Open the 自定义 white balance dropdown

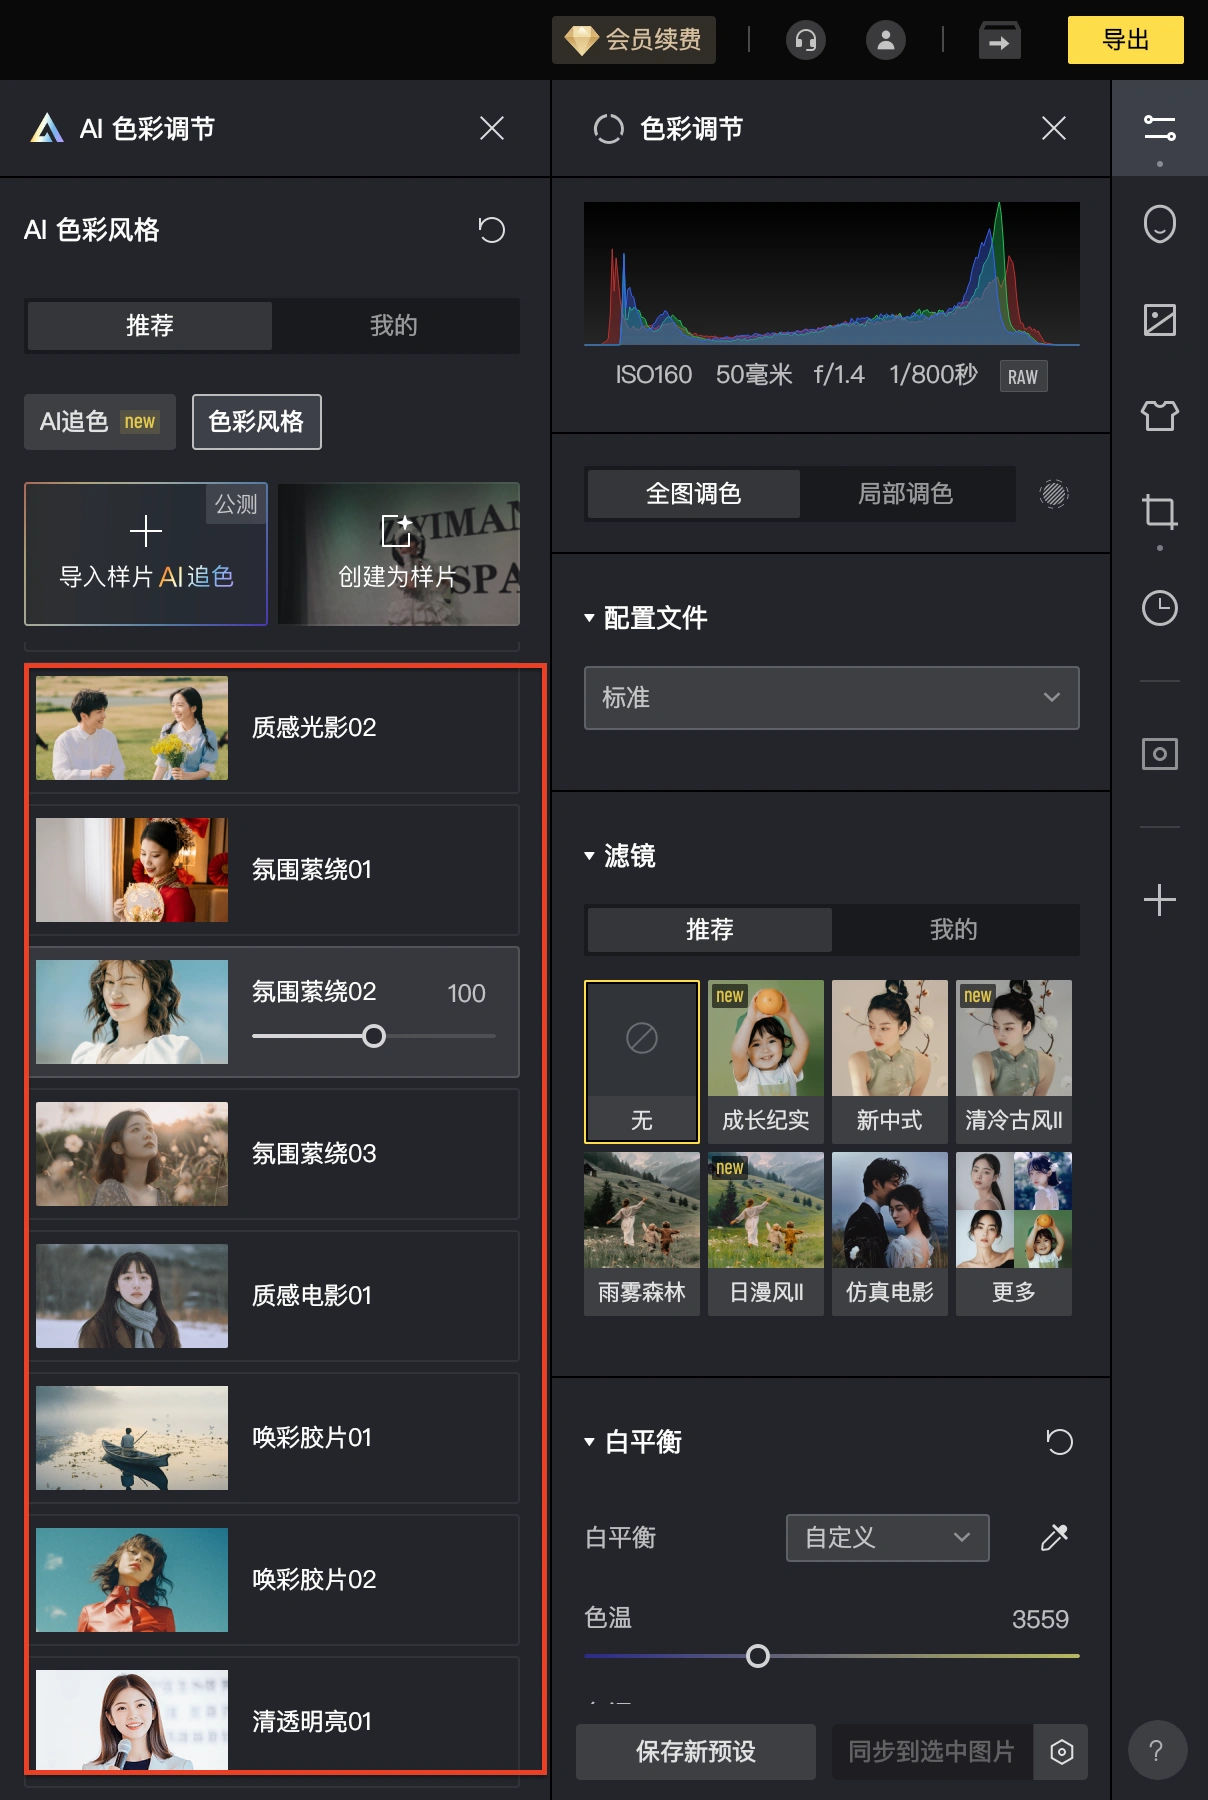point(887,1537)
